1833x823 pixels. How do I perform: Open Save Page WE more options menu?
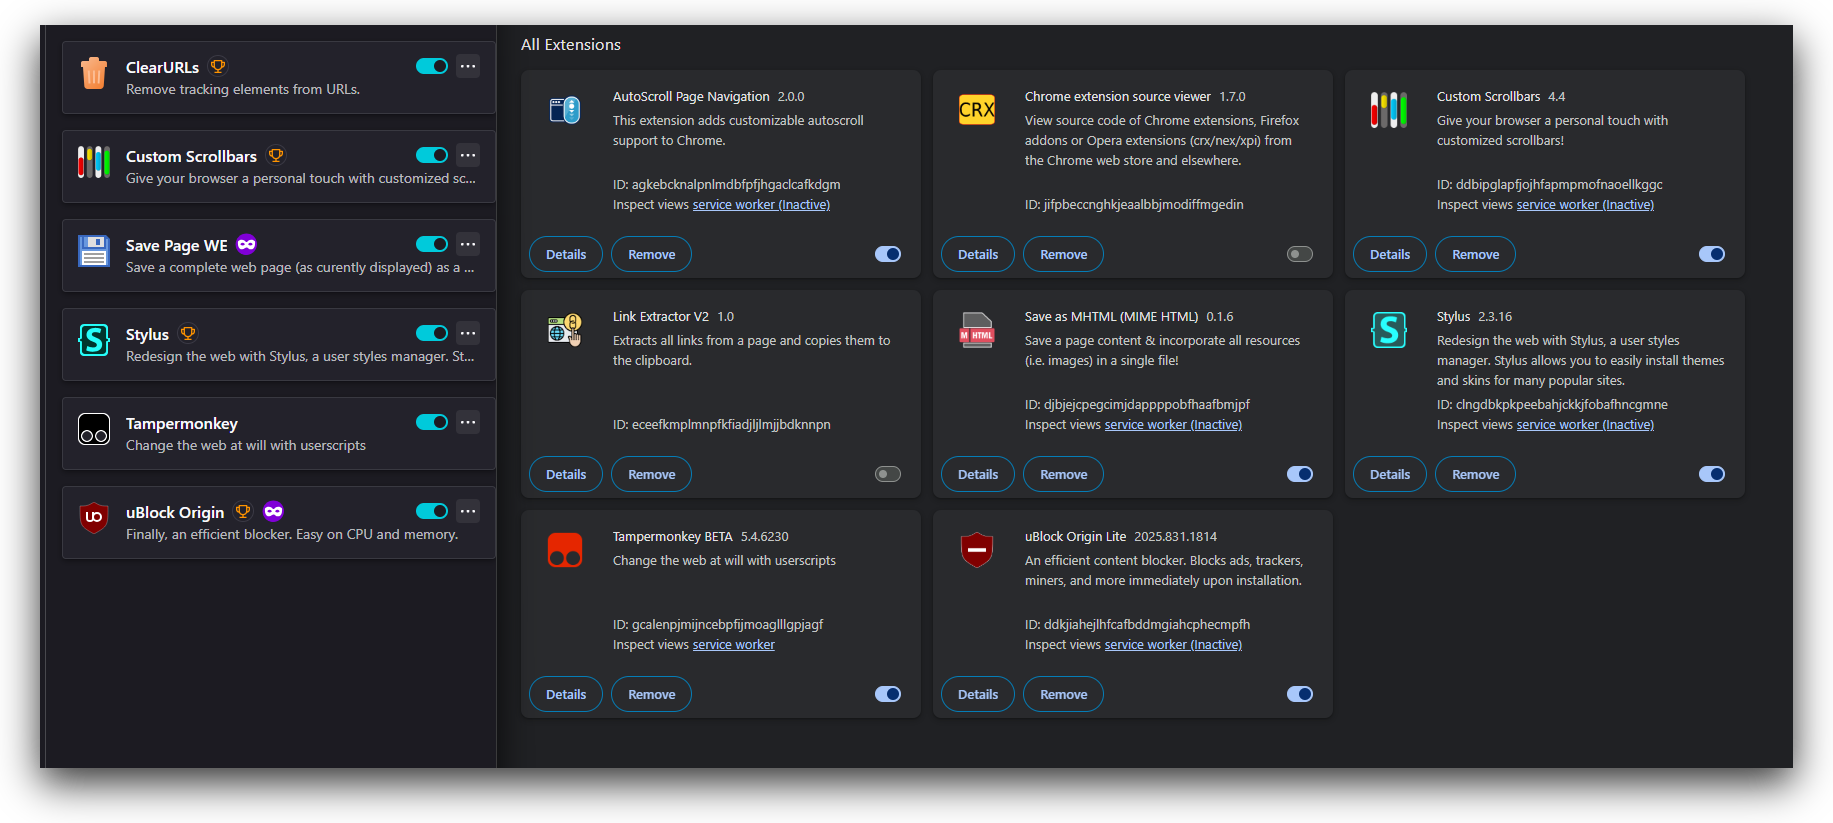(x=468, y=244)
